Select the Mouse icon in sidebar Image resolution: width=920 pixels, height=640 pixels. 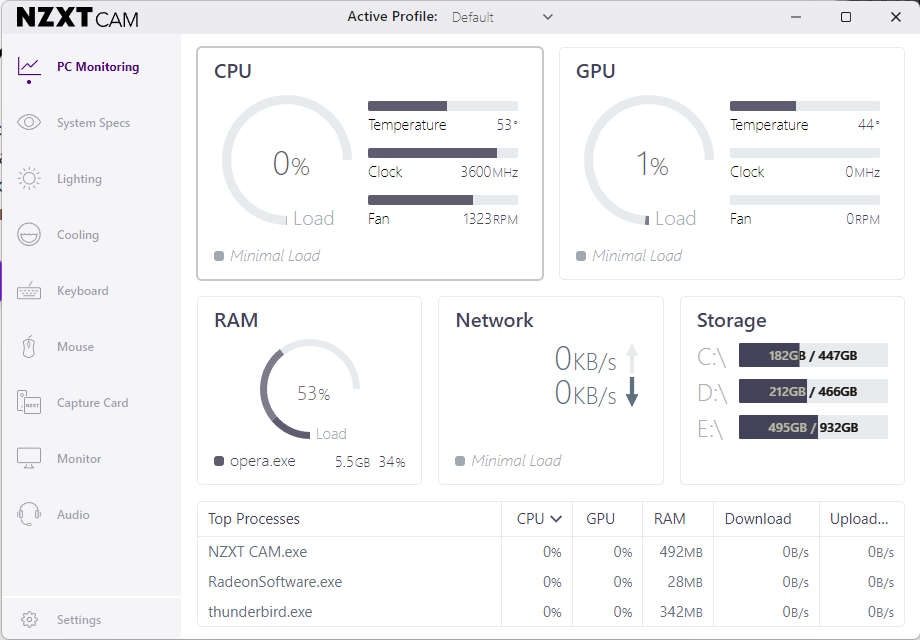tap(29, 347)
